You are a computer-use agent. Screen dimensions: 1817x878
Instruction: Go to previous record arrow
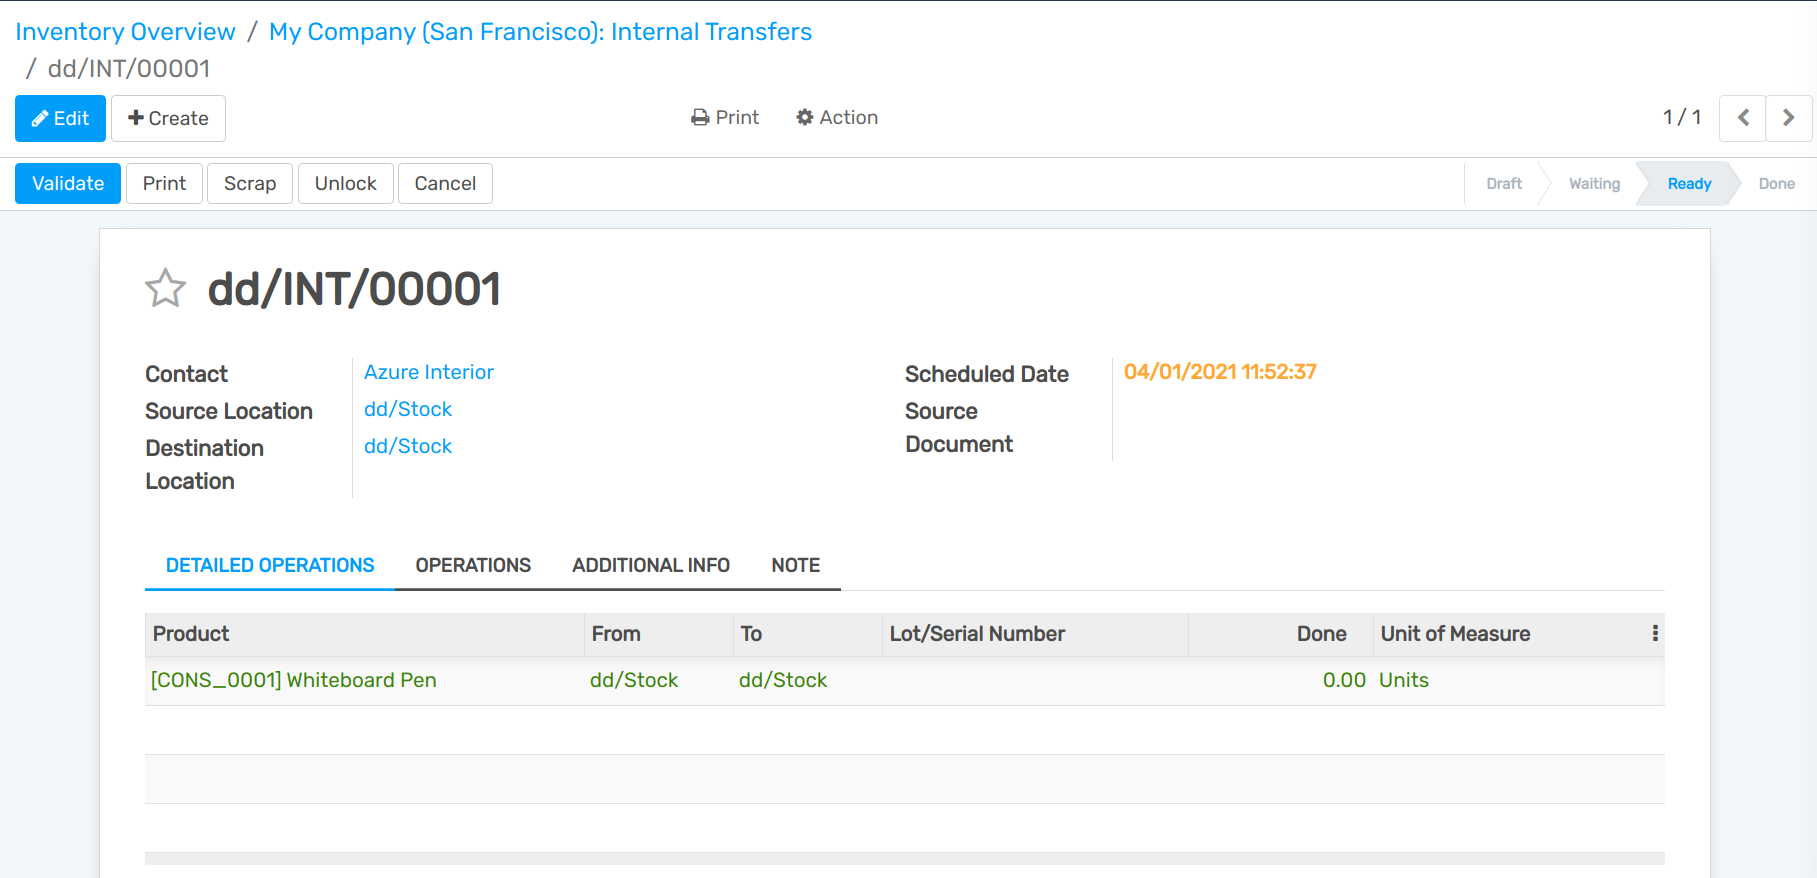click(1743, 118)
